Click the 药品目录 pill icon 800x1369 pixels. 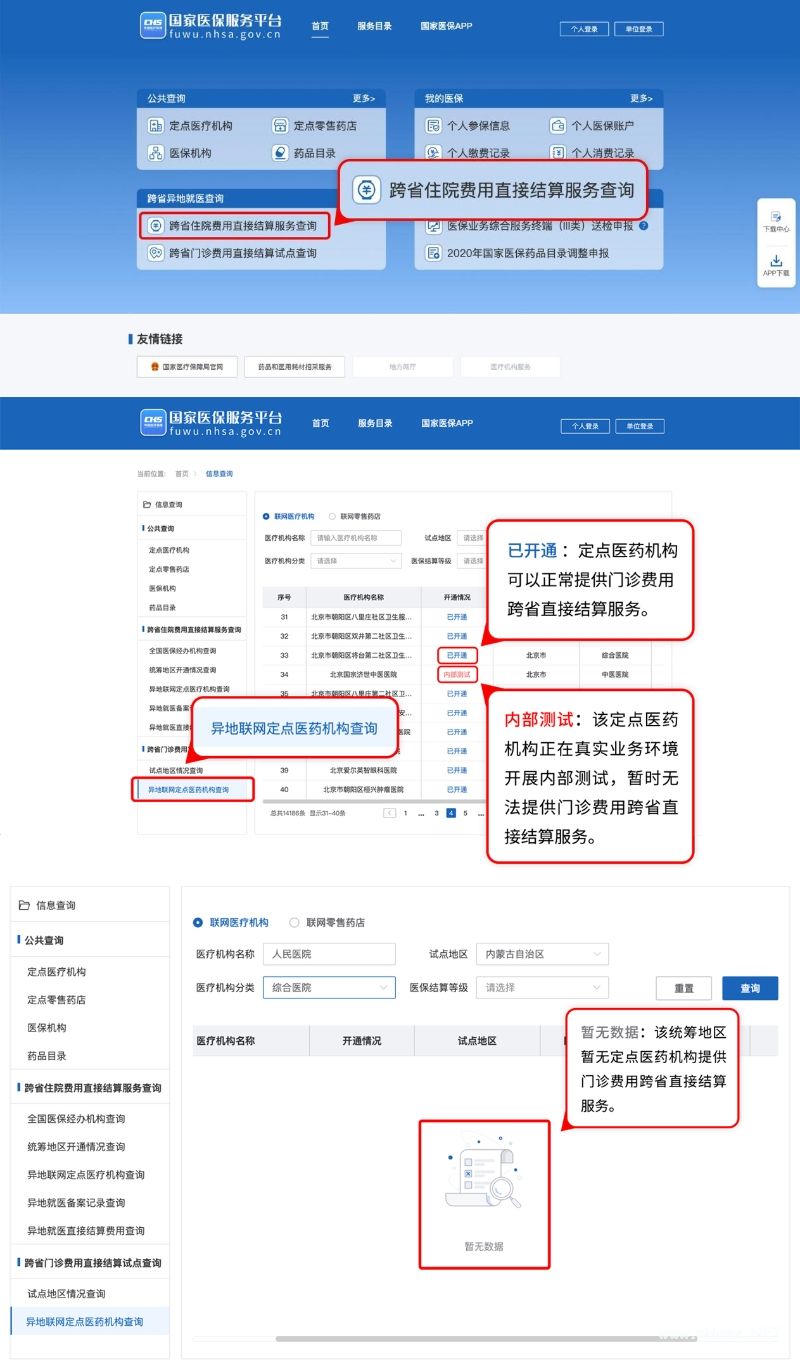click(x=280, y=153)
